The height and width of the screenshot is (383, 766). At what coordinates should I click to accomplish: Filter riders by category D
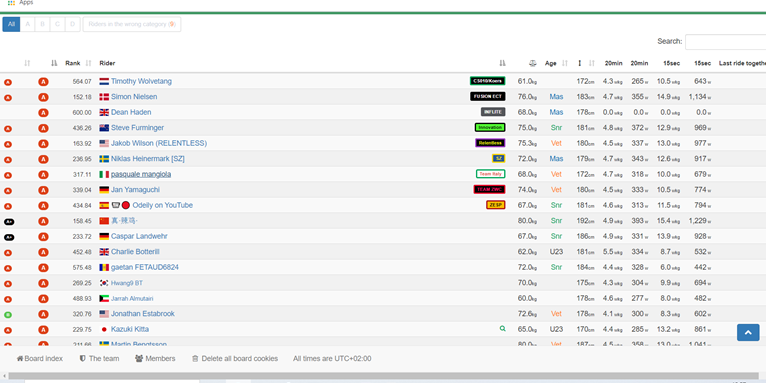[x=73, y=24]
